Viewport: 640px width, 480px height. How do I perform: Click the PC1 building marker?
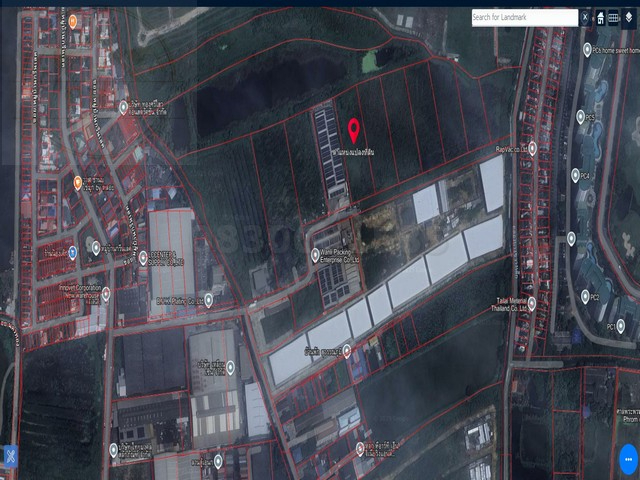click(621, 326)
